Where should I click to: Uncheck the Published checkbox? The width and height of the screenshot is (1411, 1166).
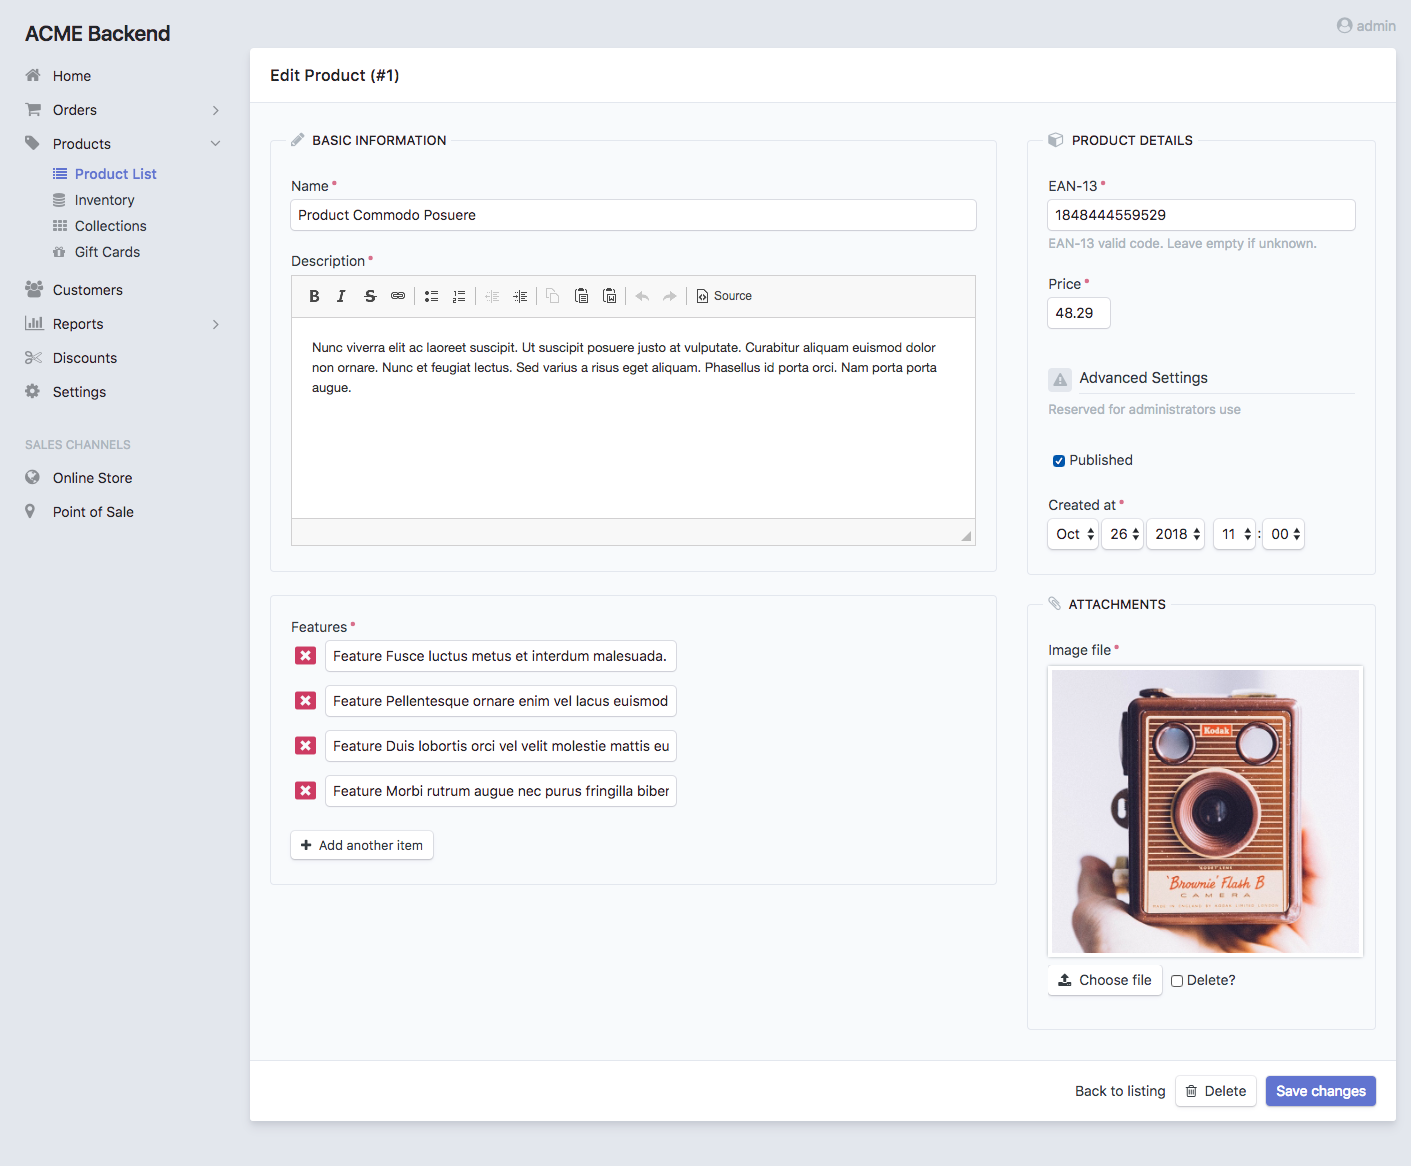[1058, 461]
